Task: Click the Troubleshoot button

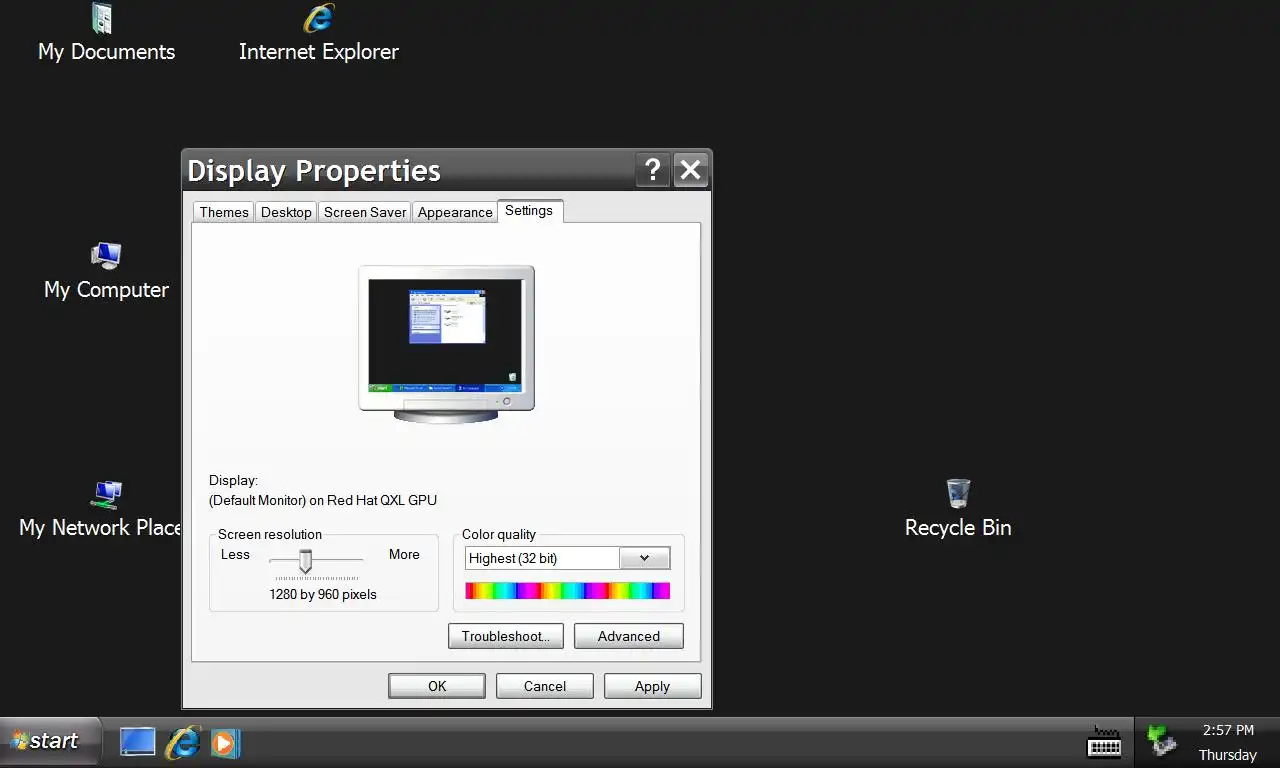Action: click(x=506, y=636)
